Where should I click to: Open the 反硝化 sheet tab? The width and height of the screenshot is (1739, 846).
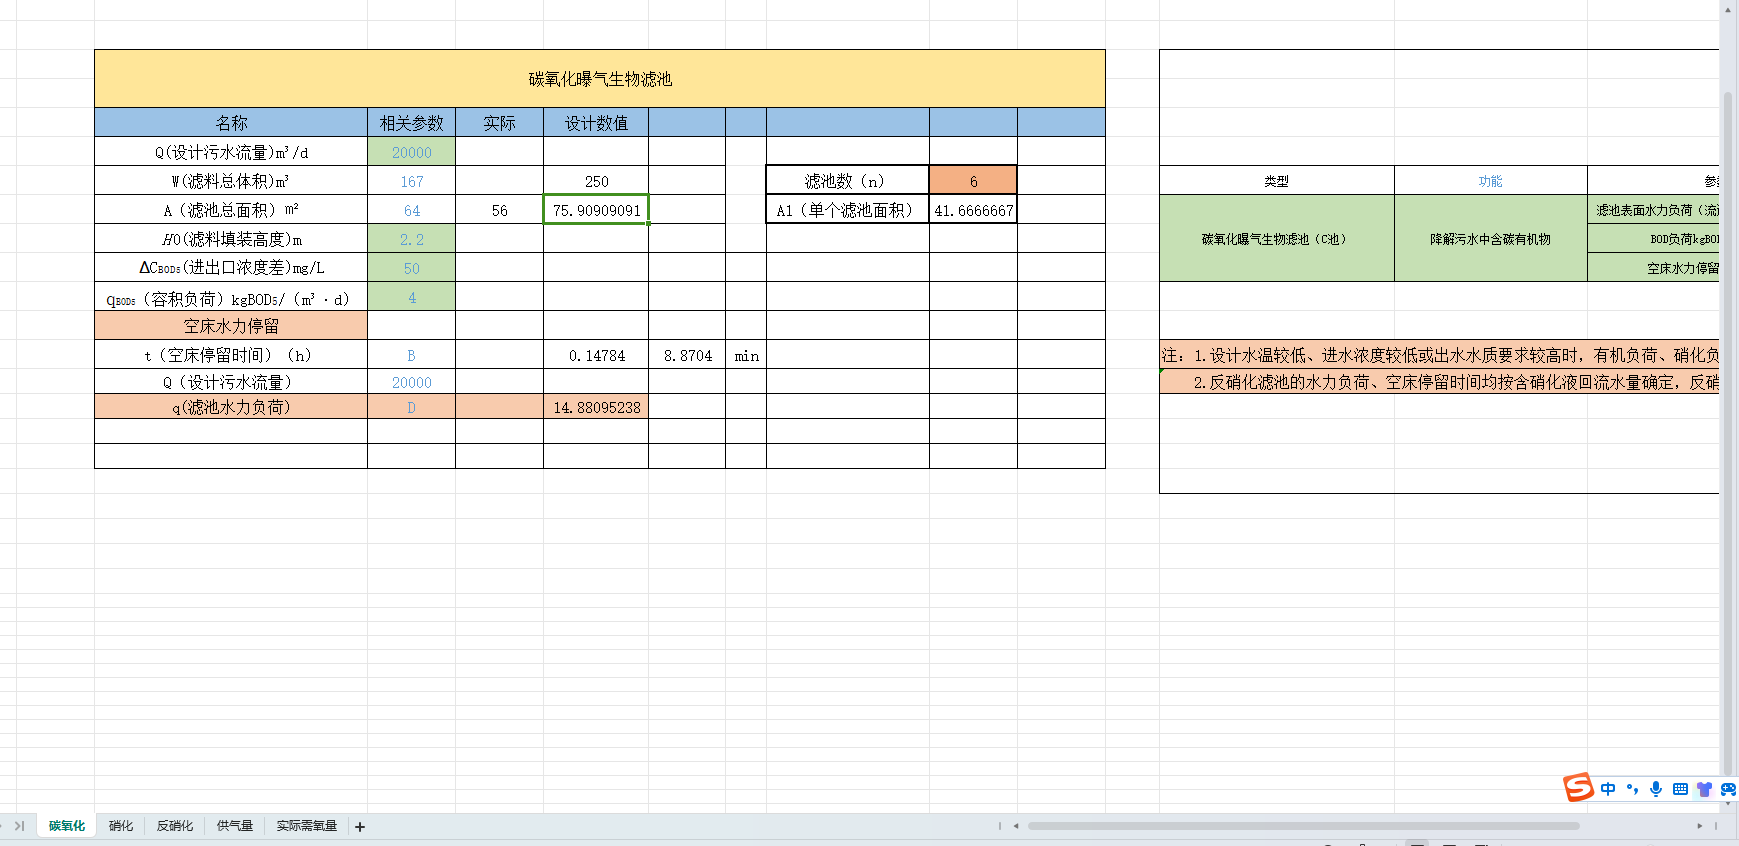[175, 826]
